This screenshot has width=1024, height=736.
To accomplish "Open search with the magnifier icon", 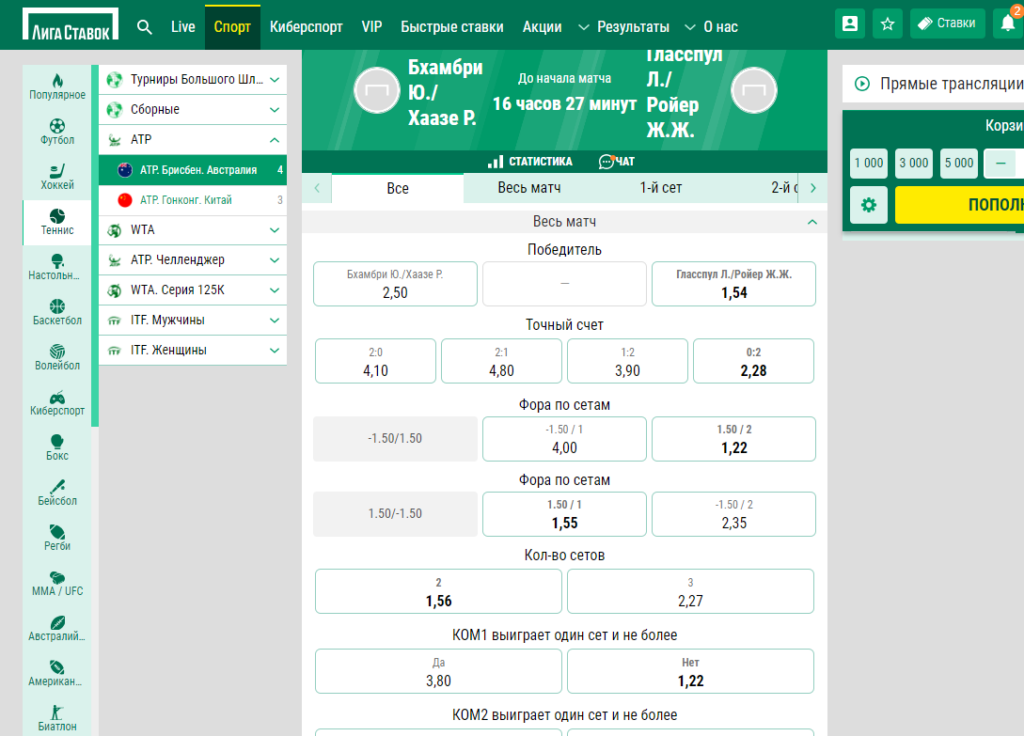I will tap(144, 27).
